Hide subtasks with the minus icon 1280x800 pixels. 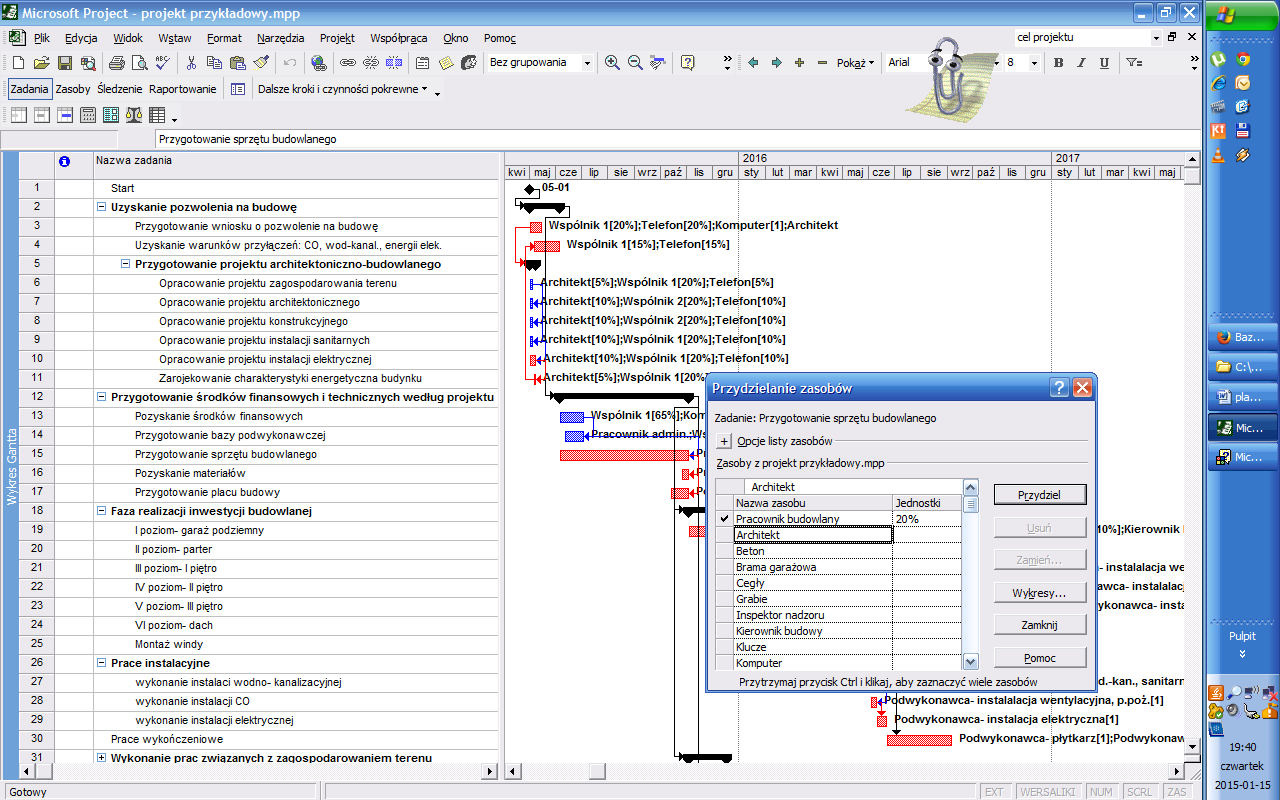(x=822, y=63)
